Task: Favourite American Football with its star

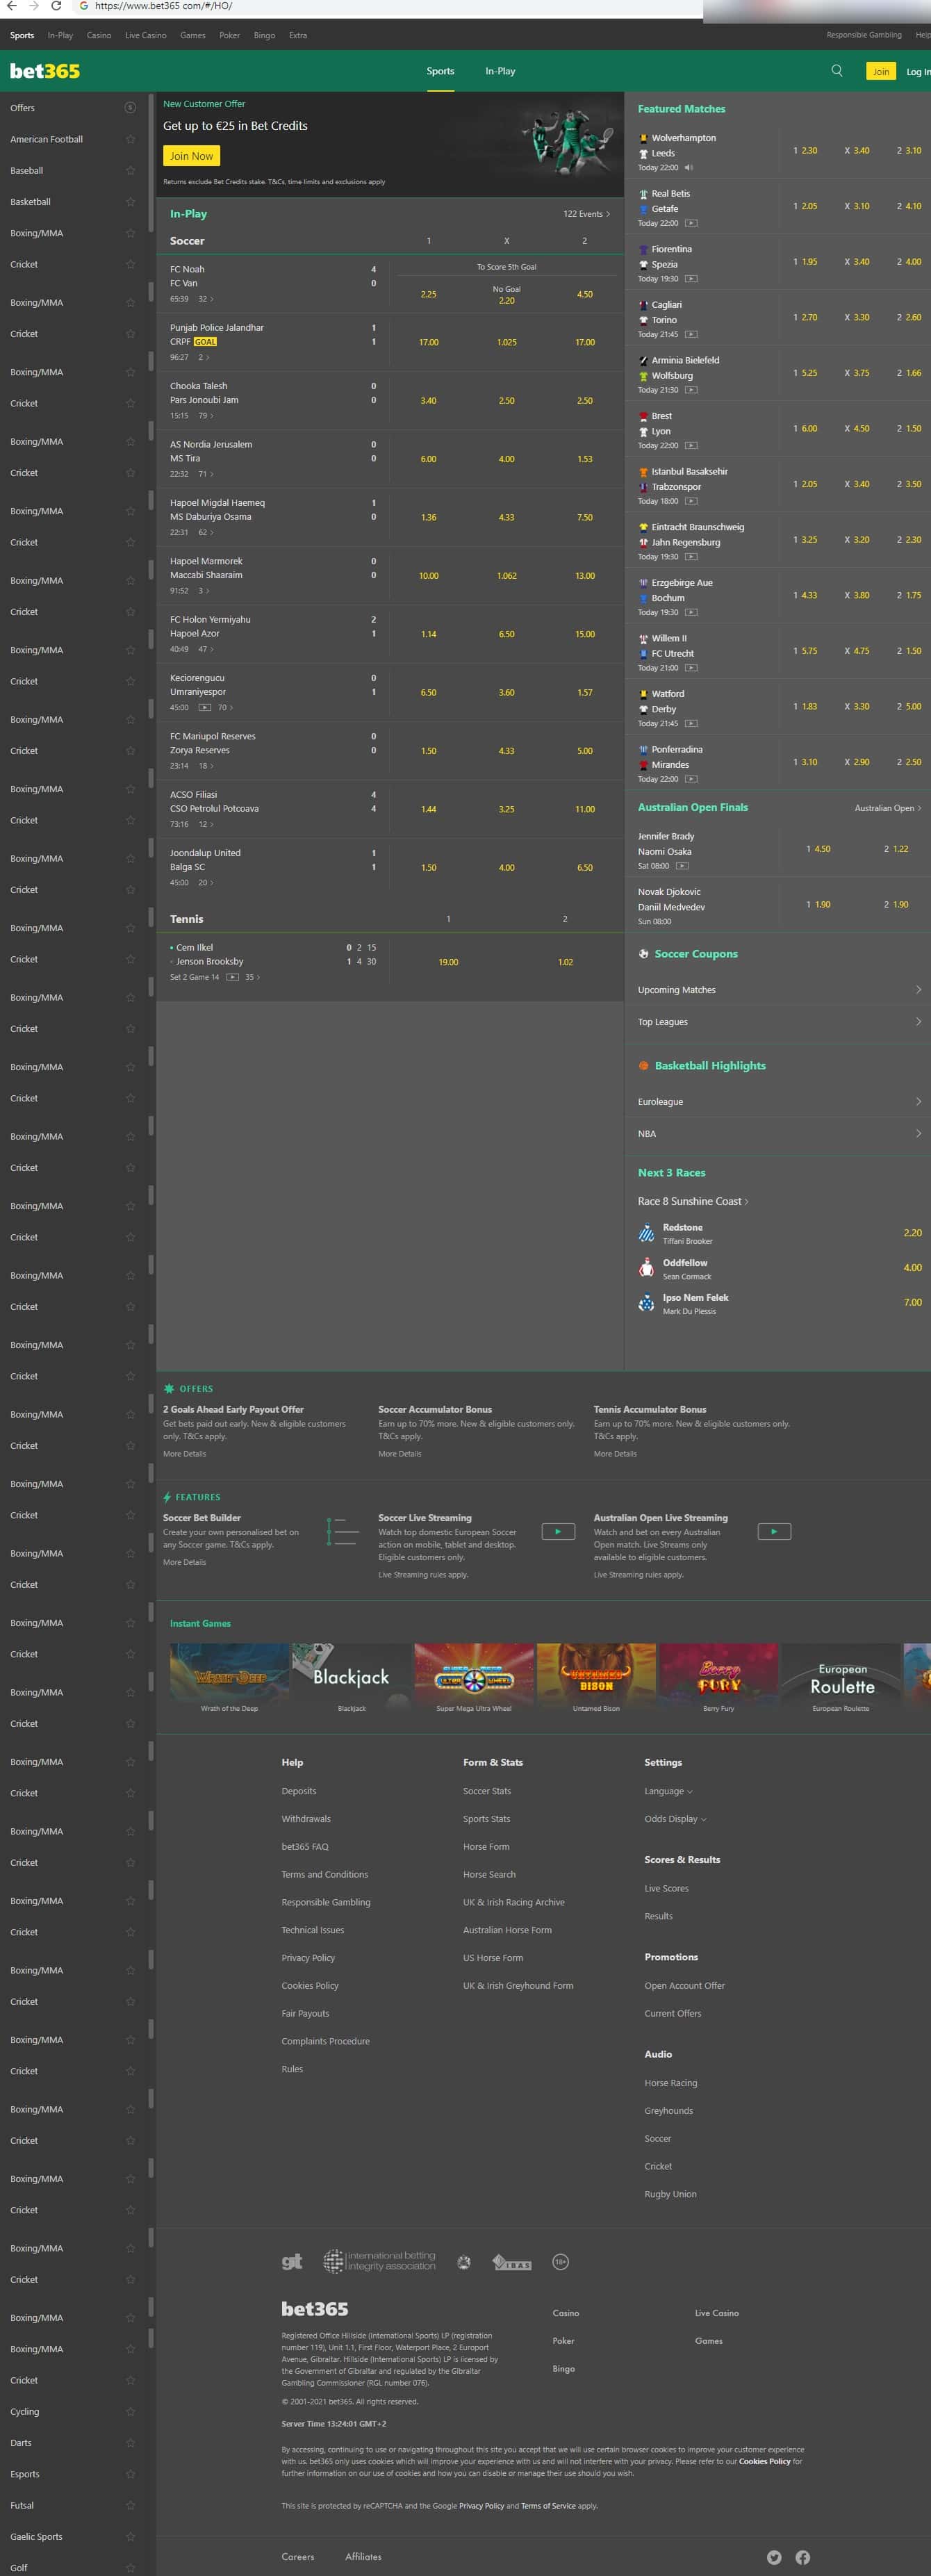Action: click(x=130, y=139)
